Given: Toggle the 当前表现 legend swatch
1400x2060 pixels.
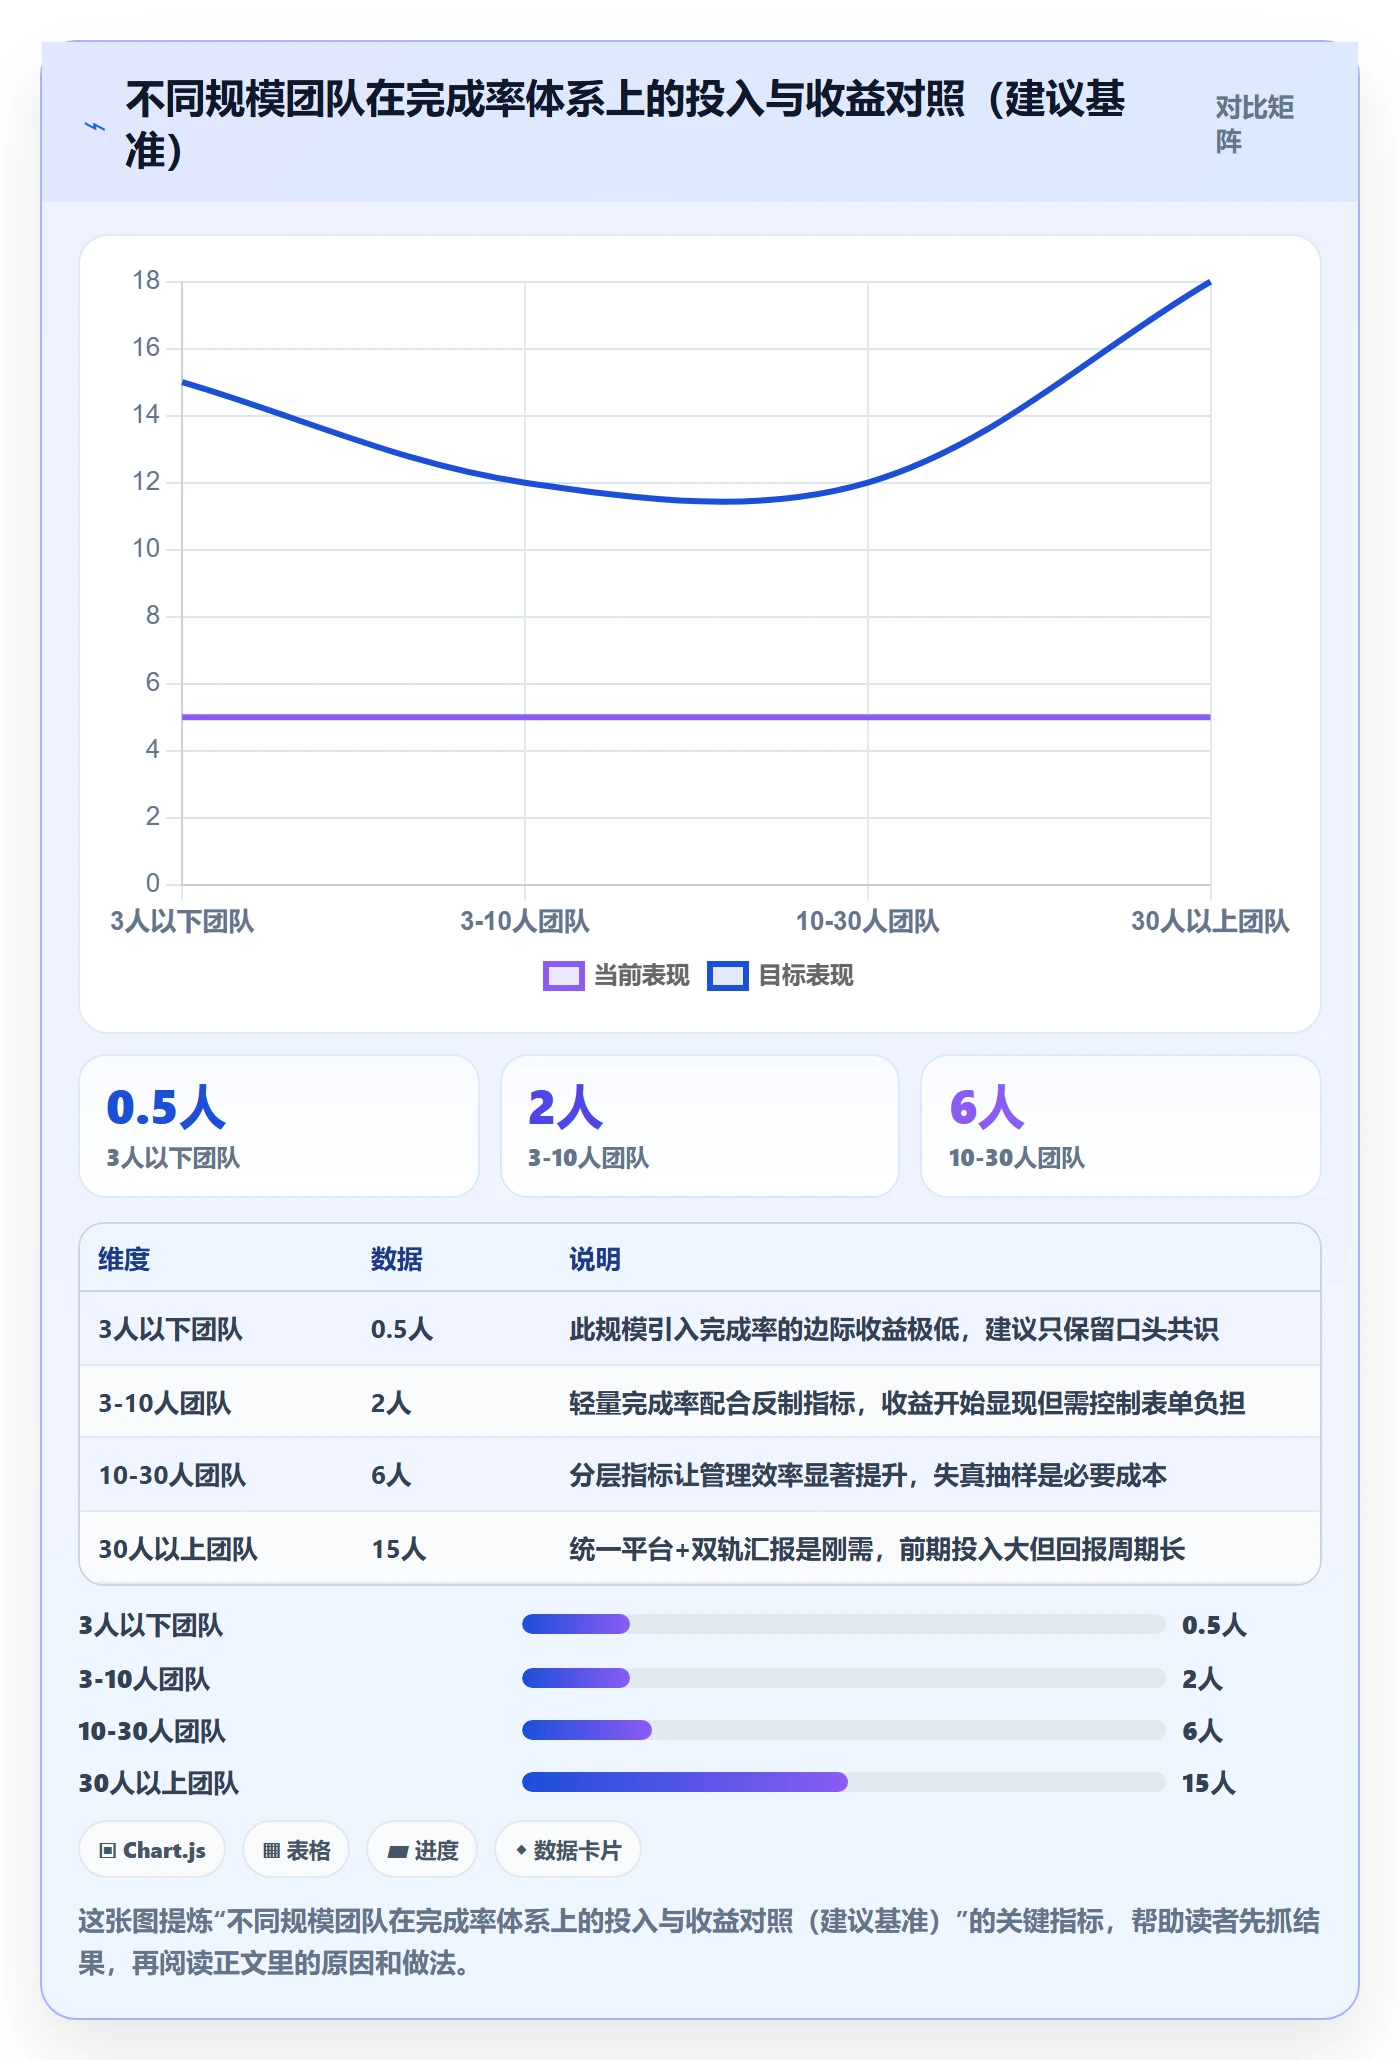Looking at the screenshot, I should (x=563, y=976).
